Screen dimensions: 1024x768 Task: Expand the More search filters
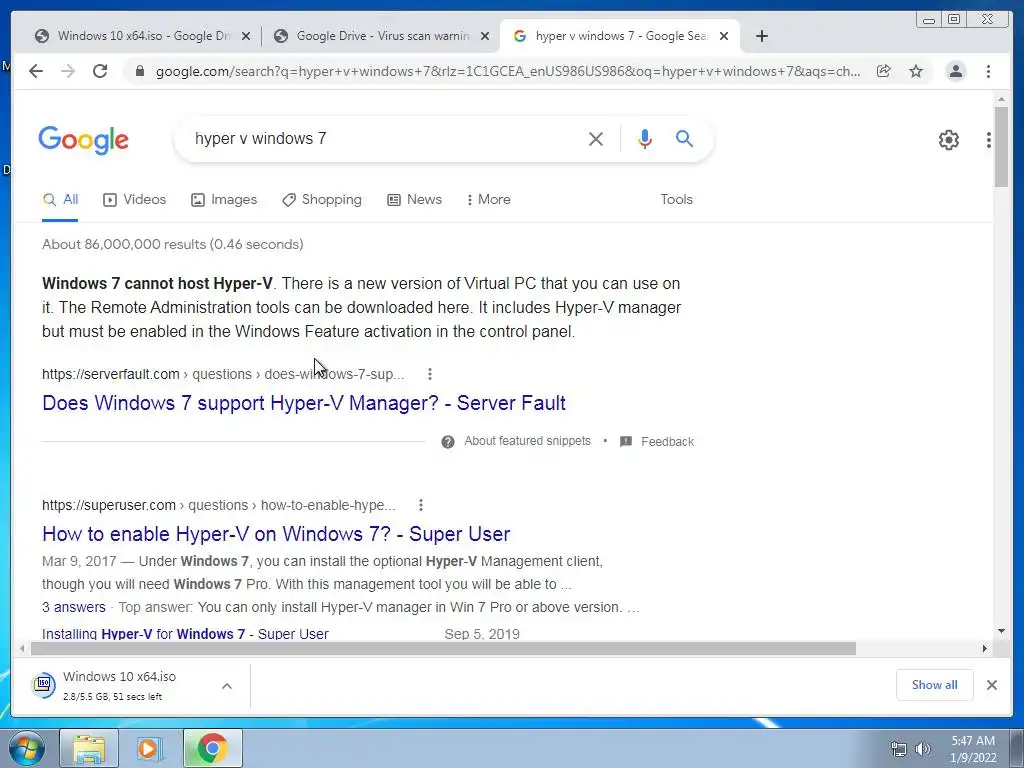pos(488,200)
